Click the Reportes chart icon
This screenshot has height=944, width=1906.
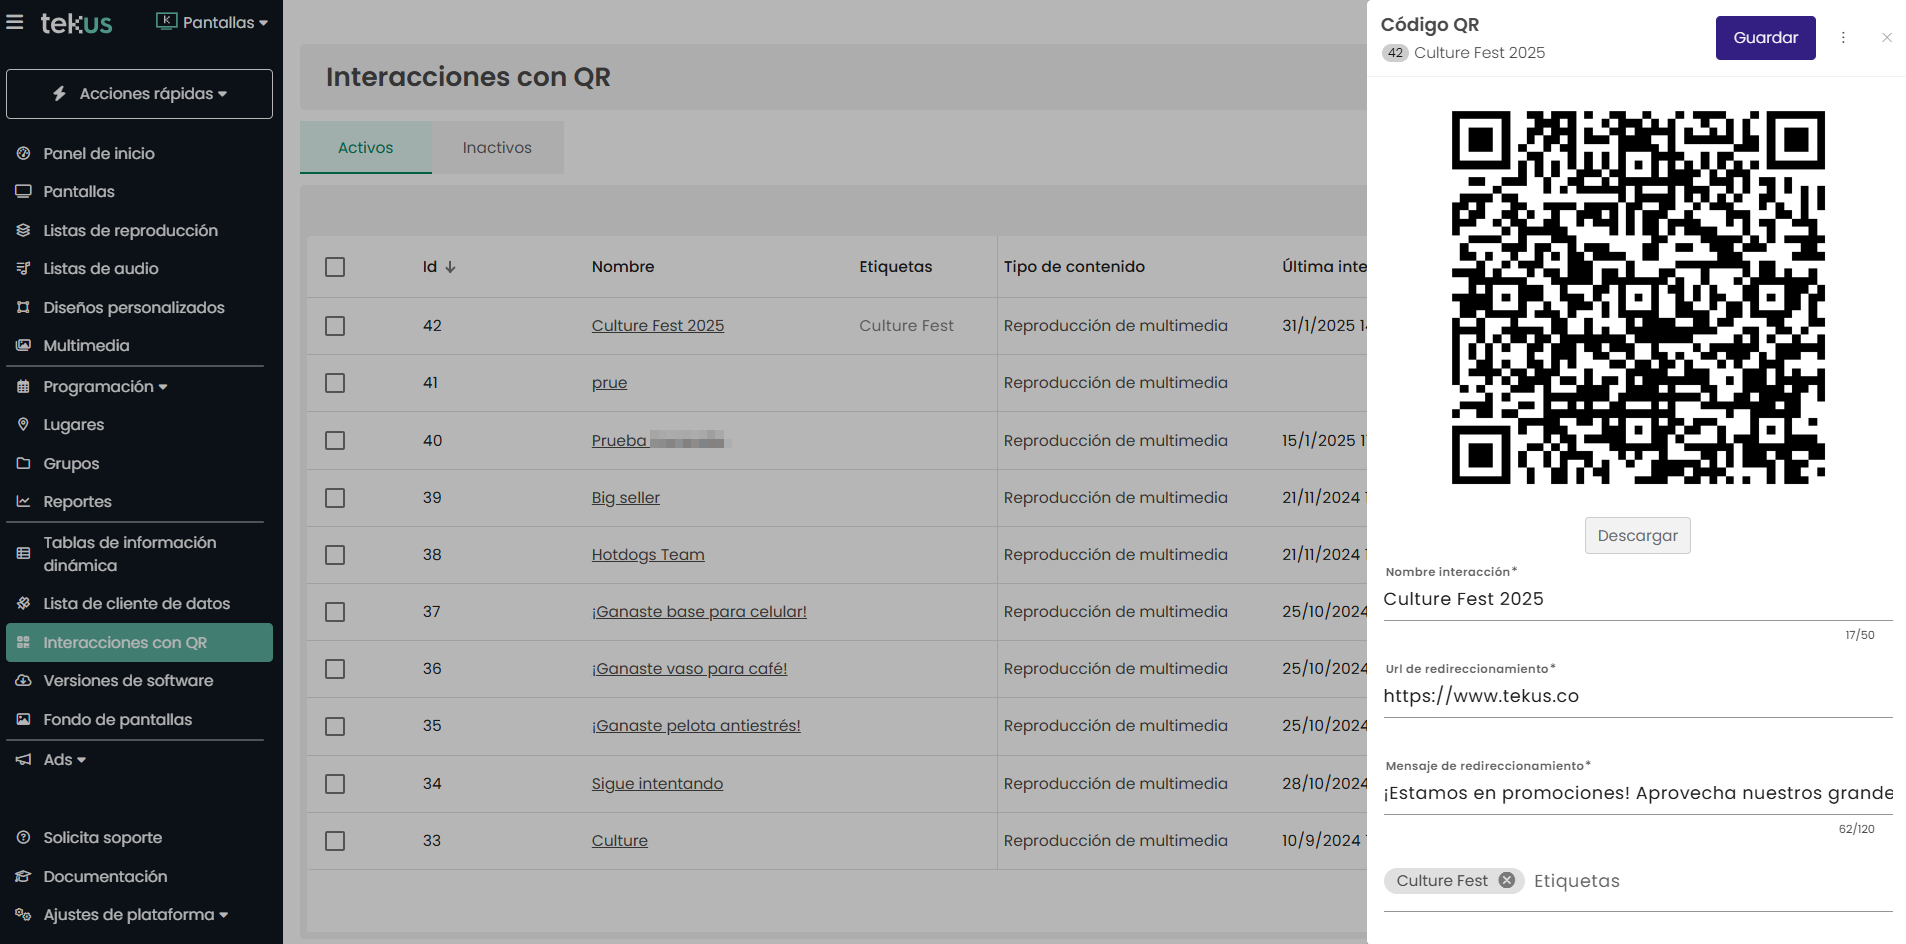pyautogui.click(x=23, y=501)
